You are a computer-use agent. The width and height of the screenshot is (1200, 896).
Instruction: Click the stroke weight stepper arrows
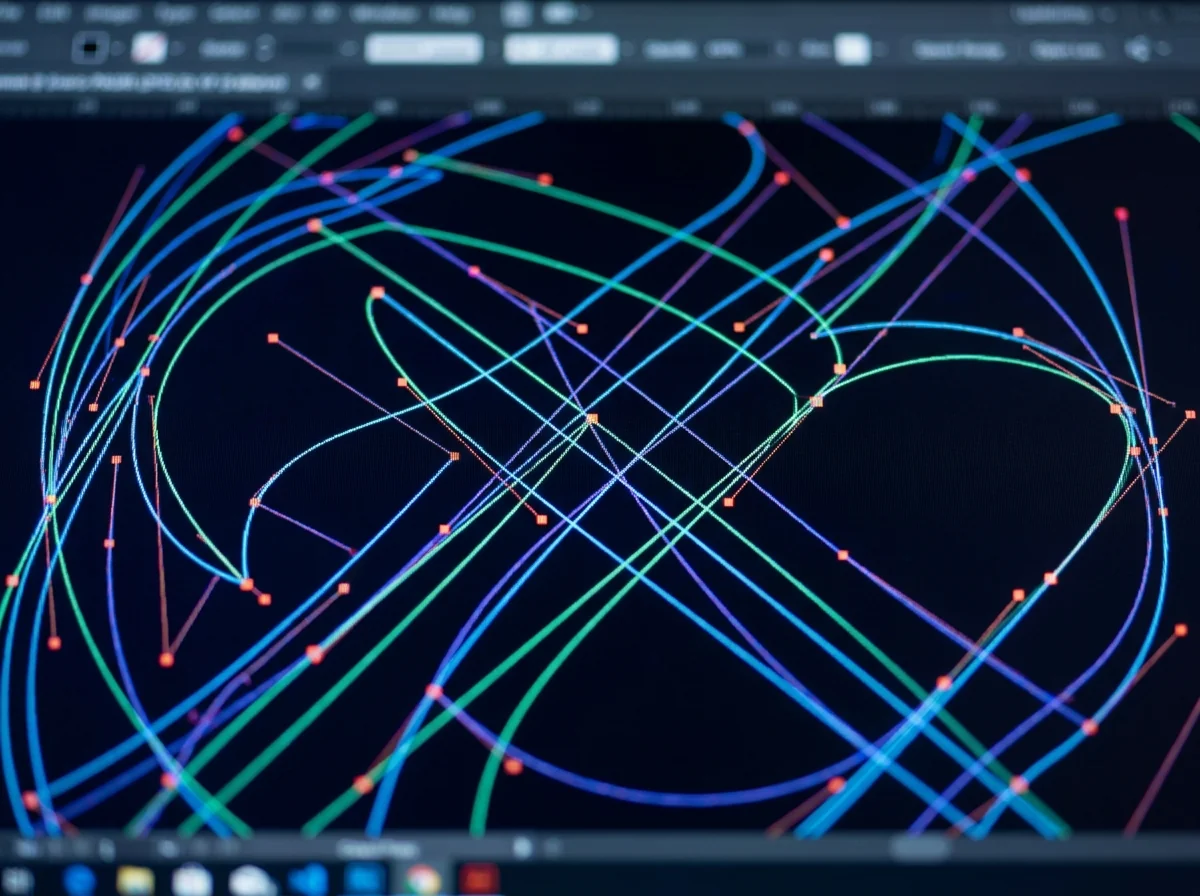click(265, 48)
